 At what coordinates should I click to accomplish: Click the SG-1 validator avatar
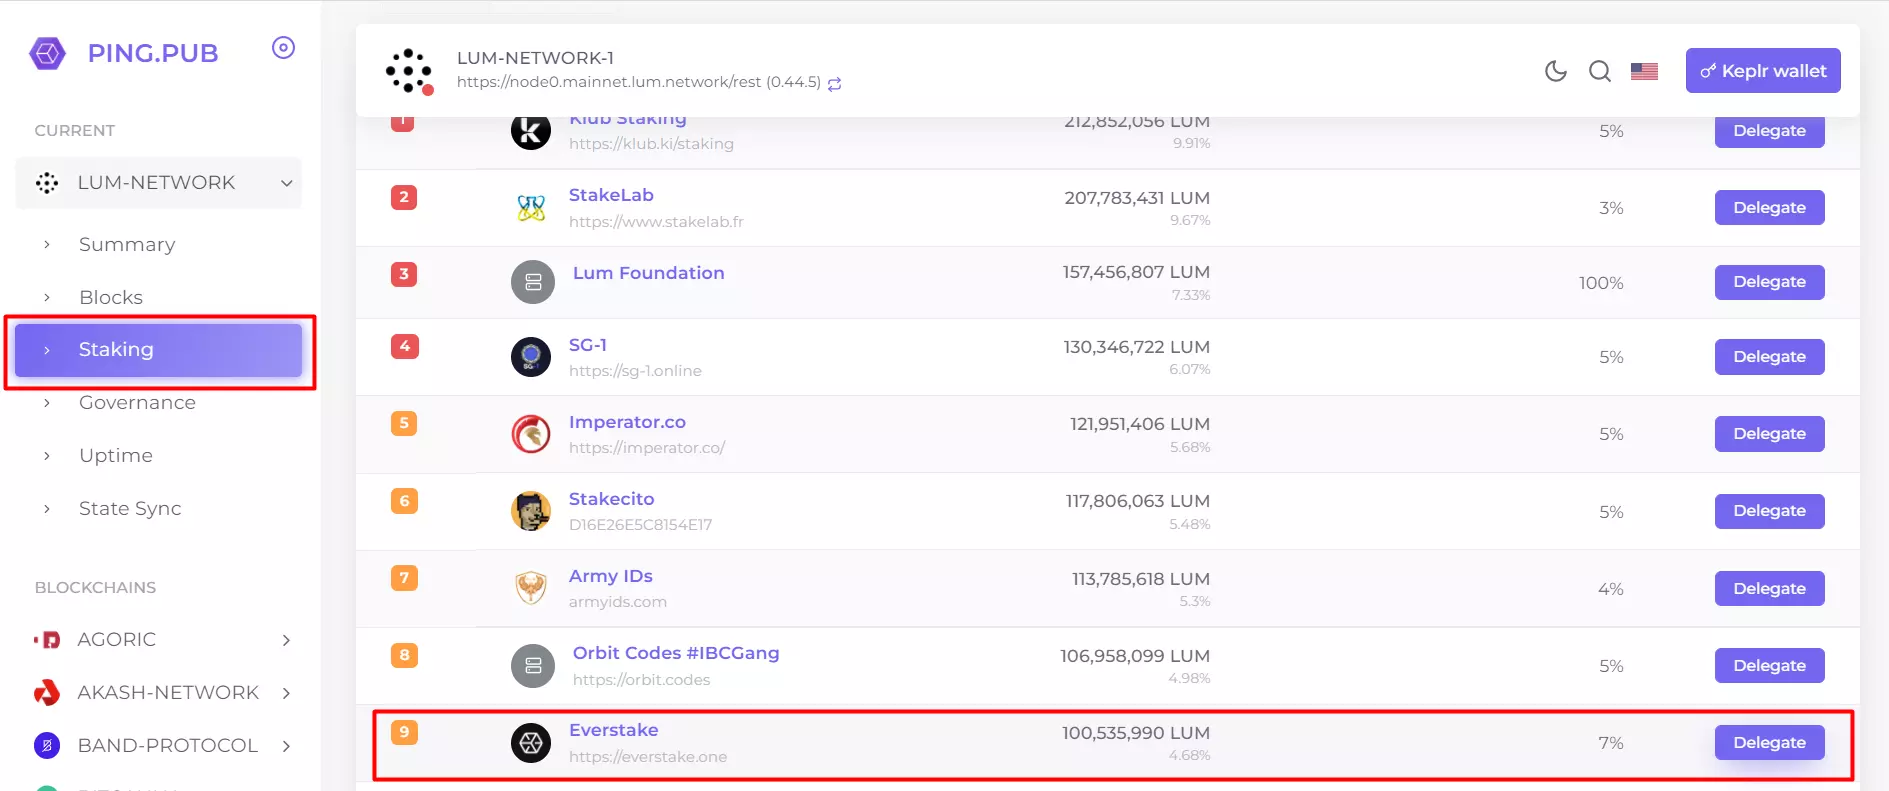click(531, 357)
